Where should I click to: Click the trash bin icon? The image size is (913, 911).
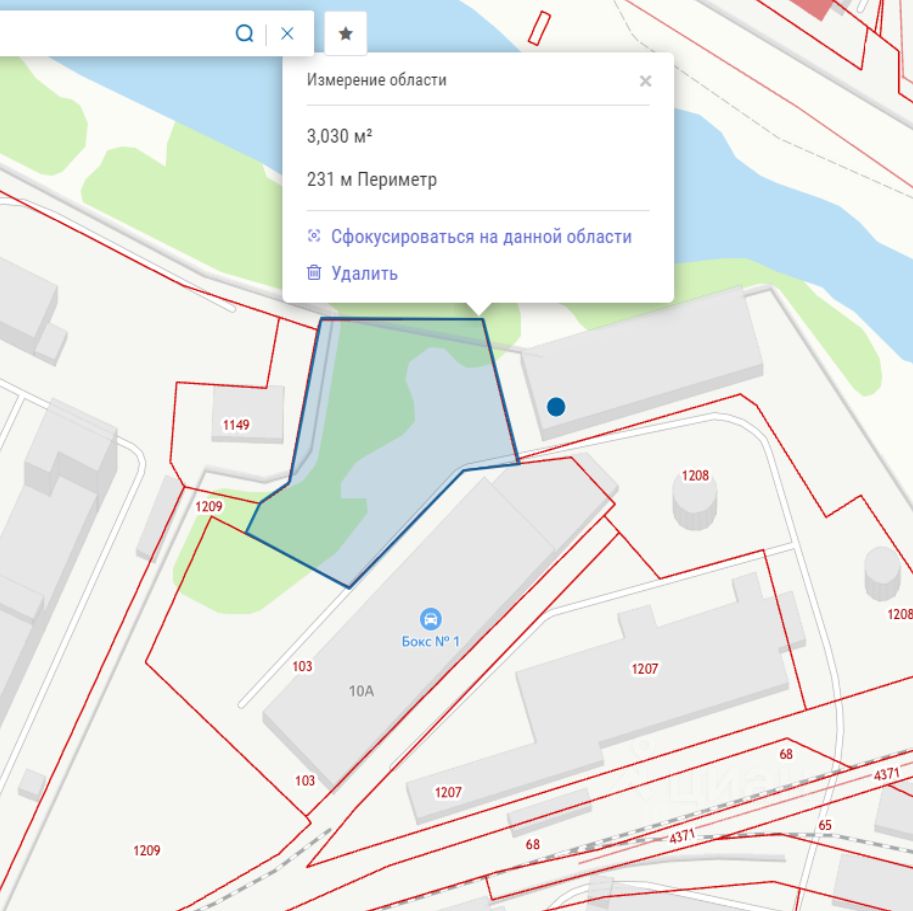[314, 272]
